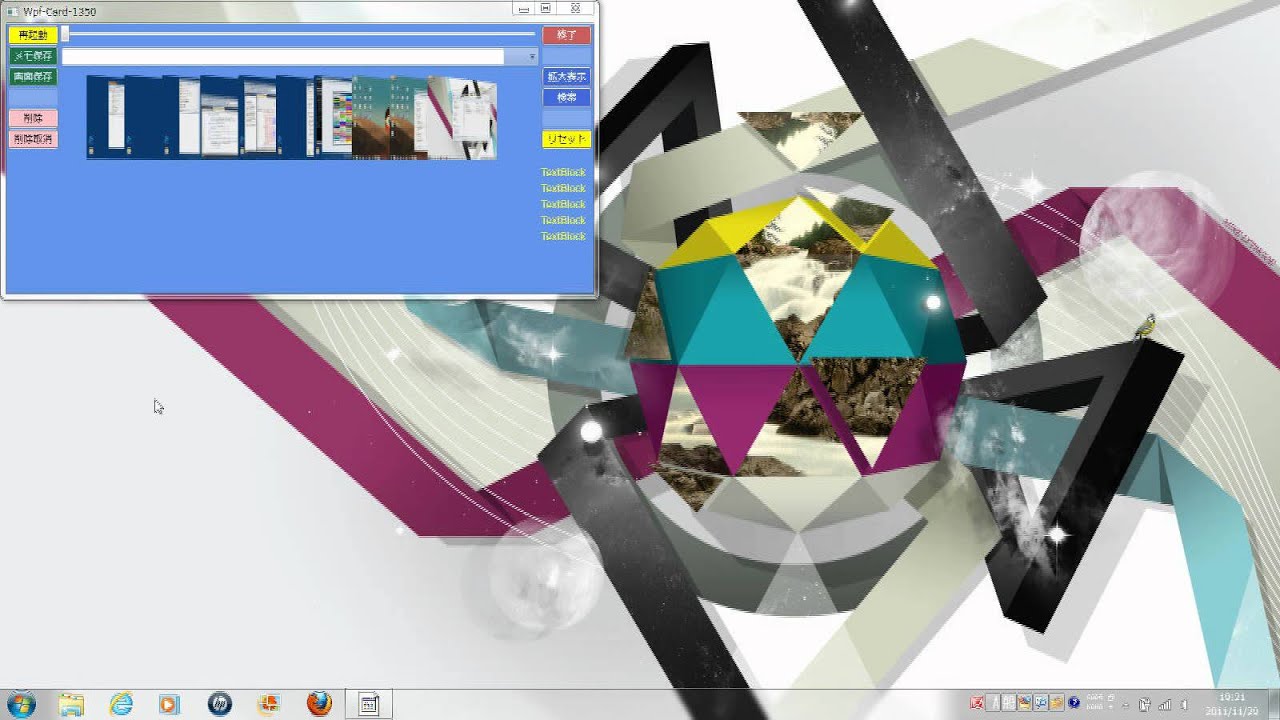Viewport: 1280px width, 720px height.
Task: Click the blue round help tray icon
Action: [1074, 703]
